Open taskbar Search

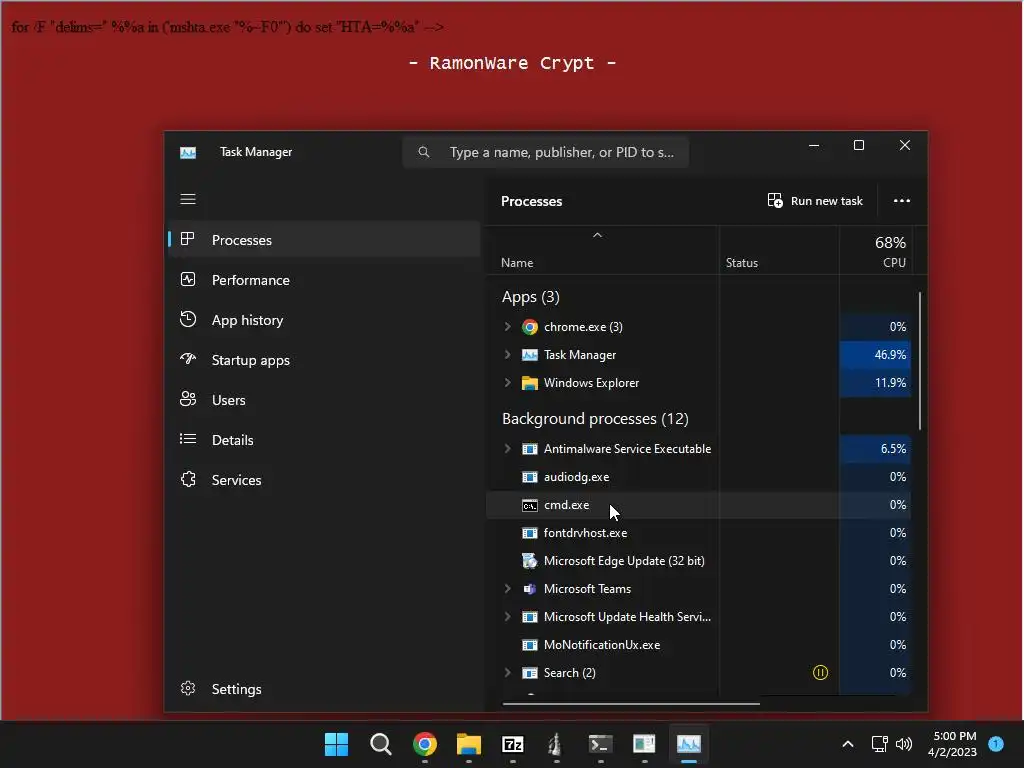pos(381,744)
